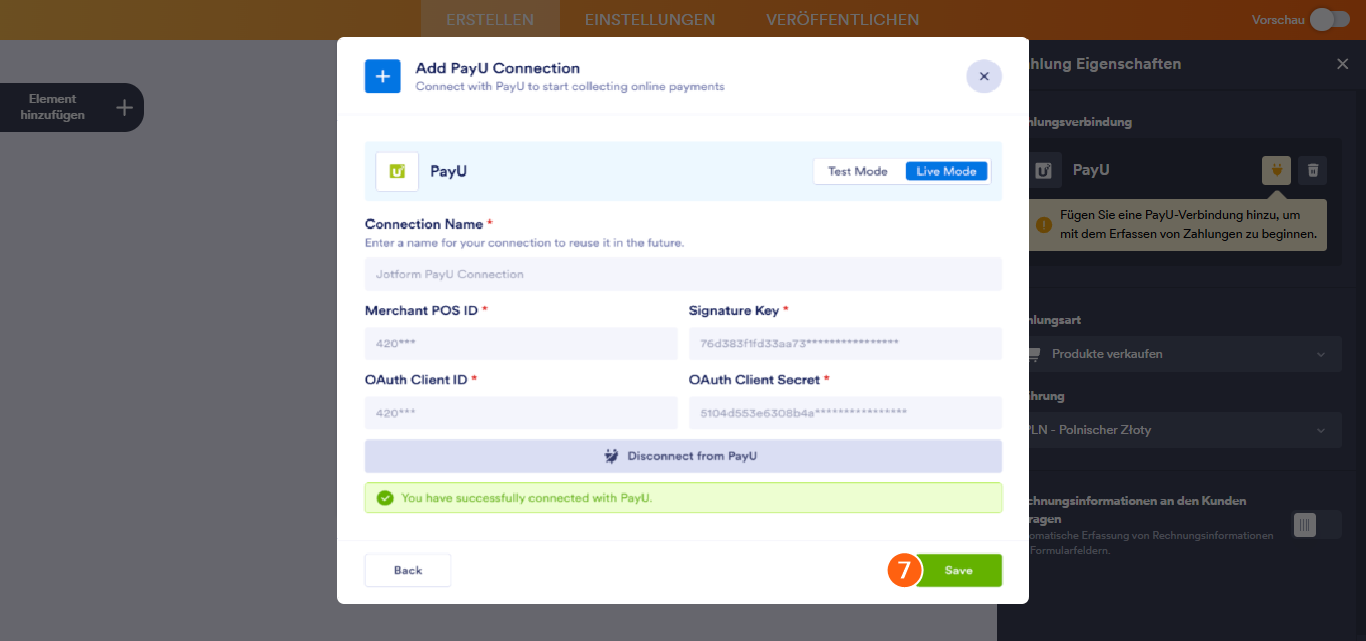Screen dimensions: 1366x641
Task: Click the green checkmark in the success message
Action: pos(385,497)
